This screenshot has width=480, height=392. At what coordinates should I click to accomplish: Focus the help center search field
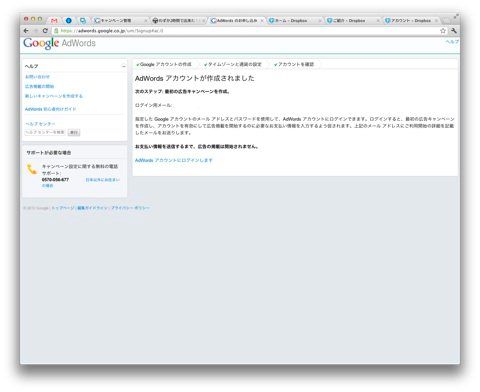pos(45,132)
